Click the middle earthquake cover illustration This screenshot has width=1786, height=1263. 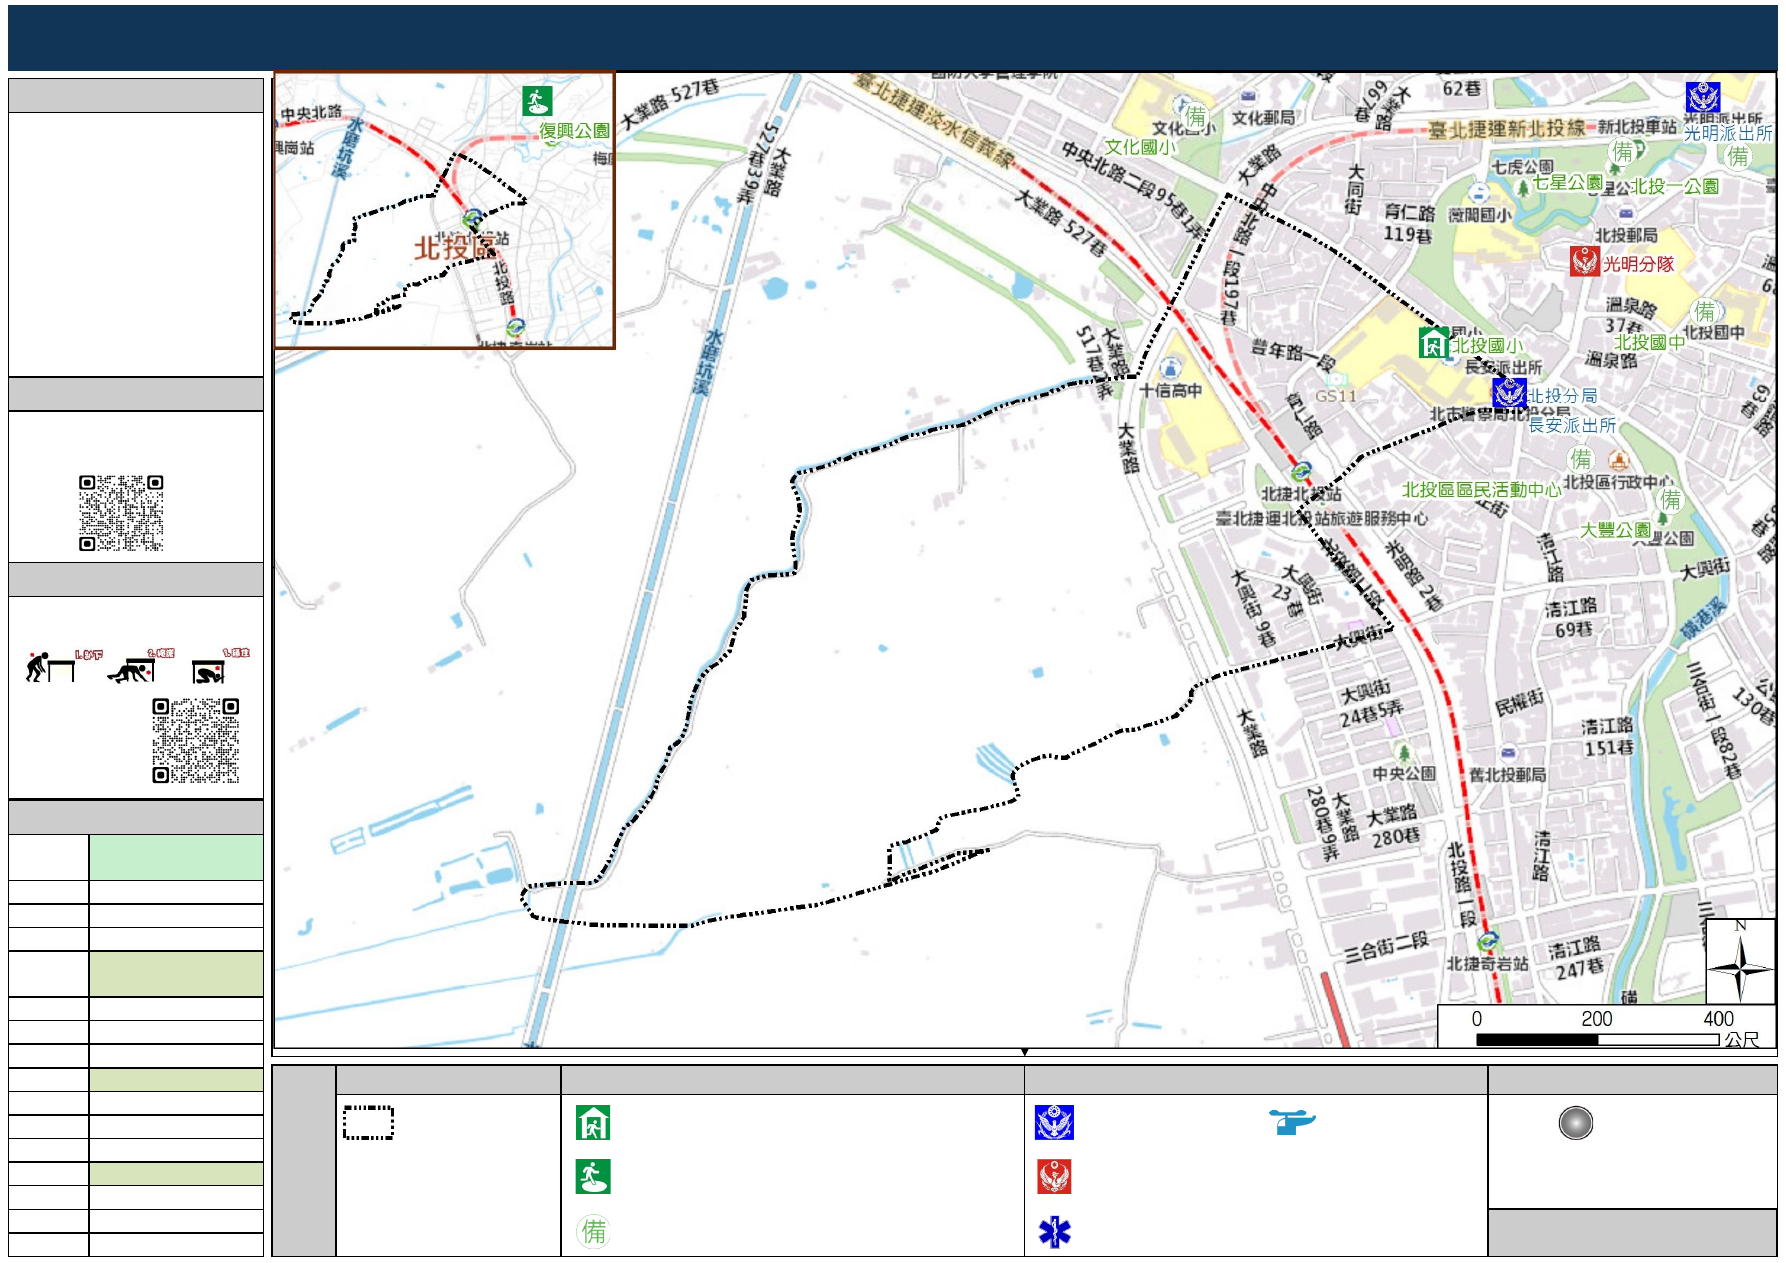tap(139, 666)
